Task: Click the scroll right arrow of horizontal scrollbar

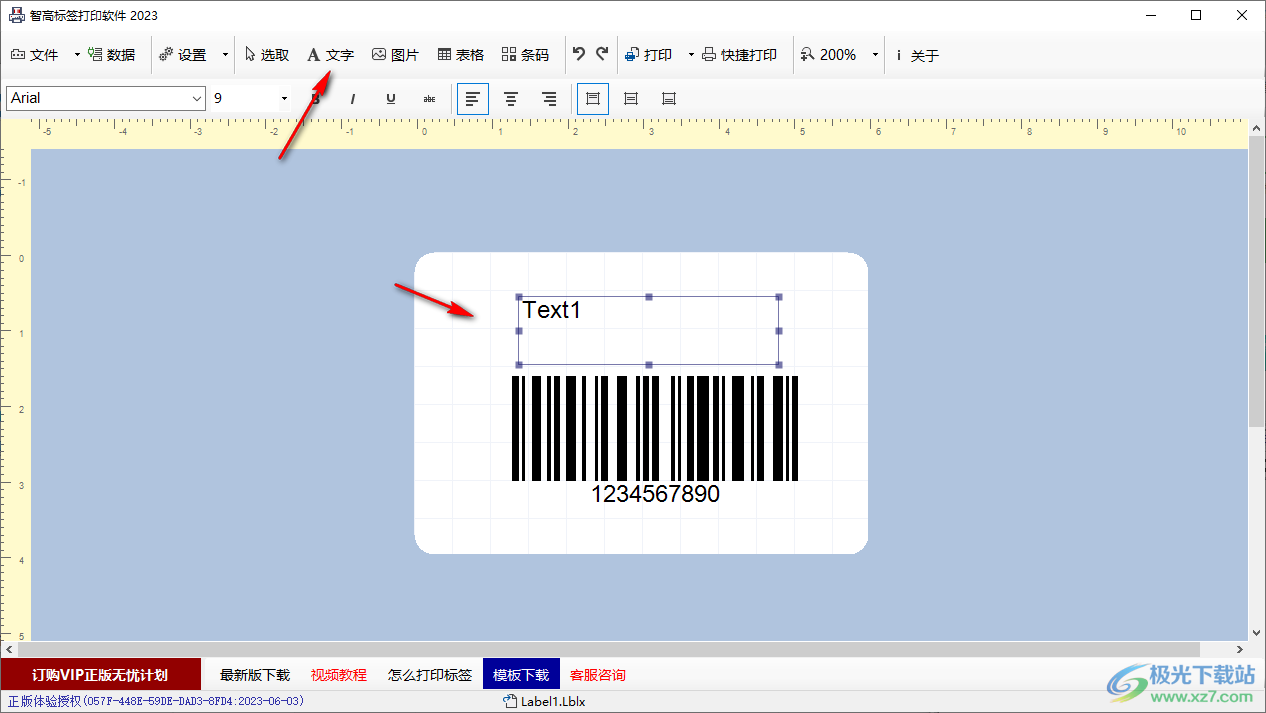Action: 1241,649
